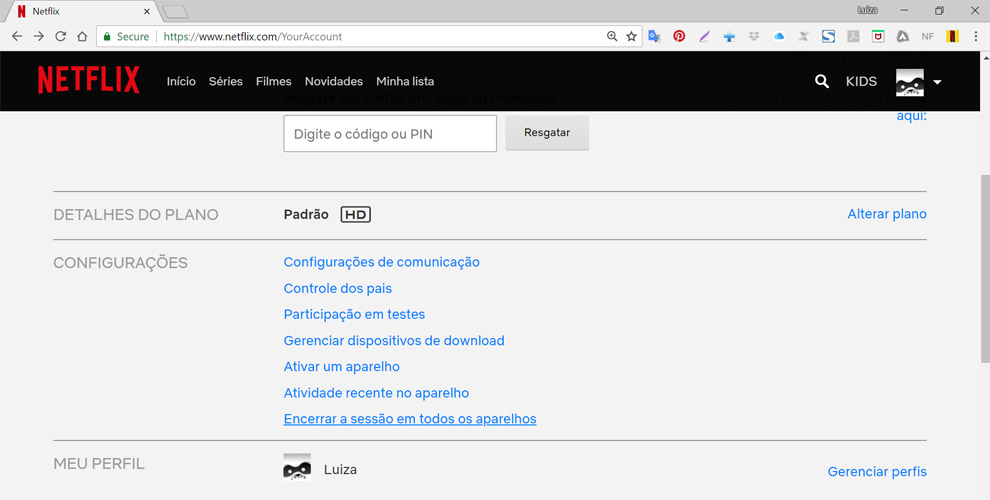Click the Resgatar button
990x500 pixels.
coord(547,133)
